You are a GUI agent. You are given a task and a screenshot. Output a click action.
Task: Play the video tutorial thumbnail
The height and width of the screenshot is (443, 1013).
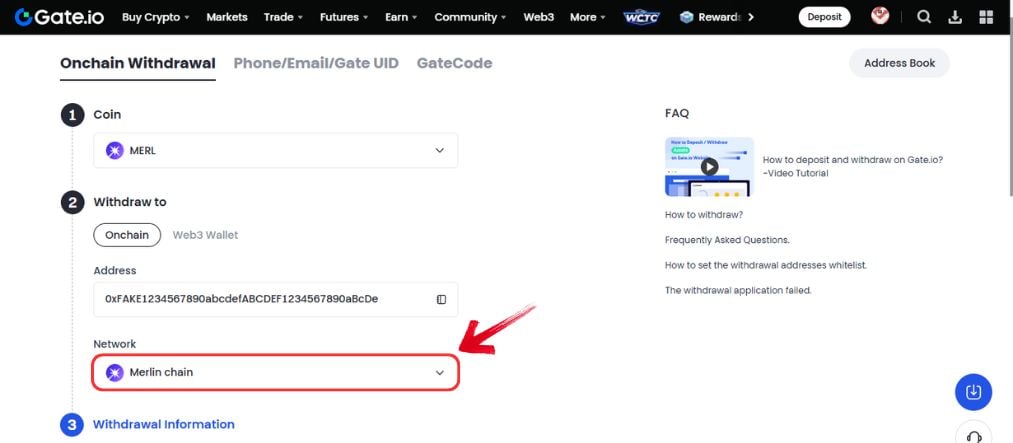click(709, 167)
